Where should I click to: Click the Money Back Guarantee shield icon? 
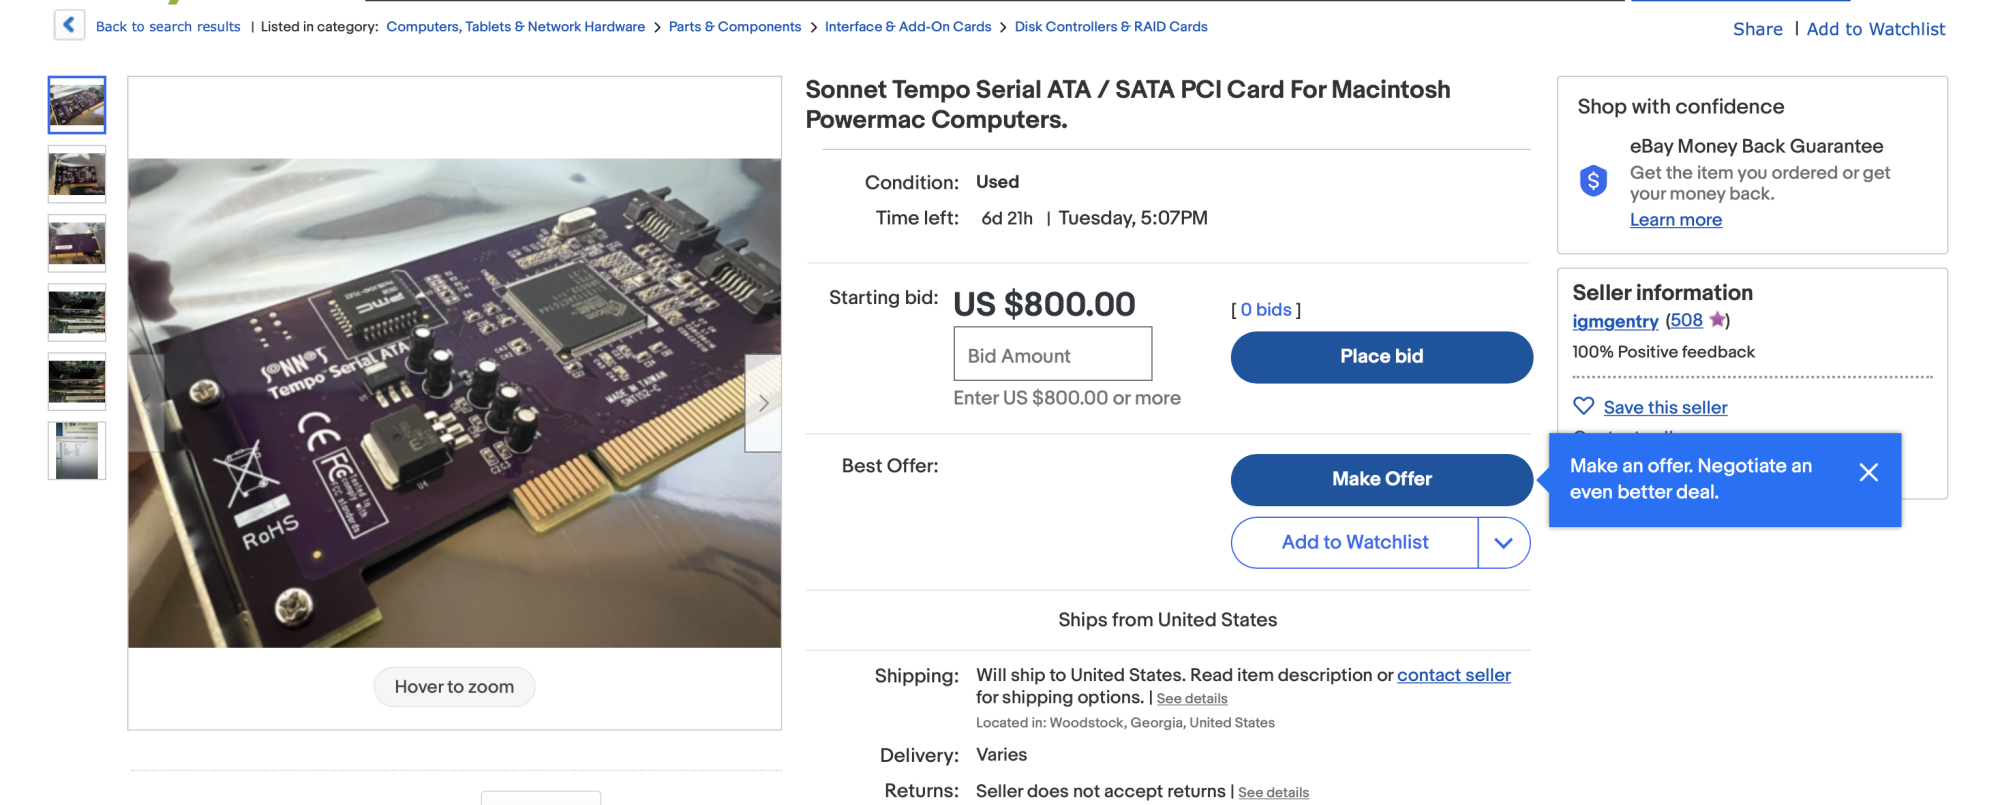coord(1593,181)
